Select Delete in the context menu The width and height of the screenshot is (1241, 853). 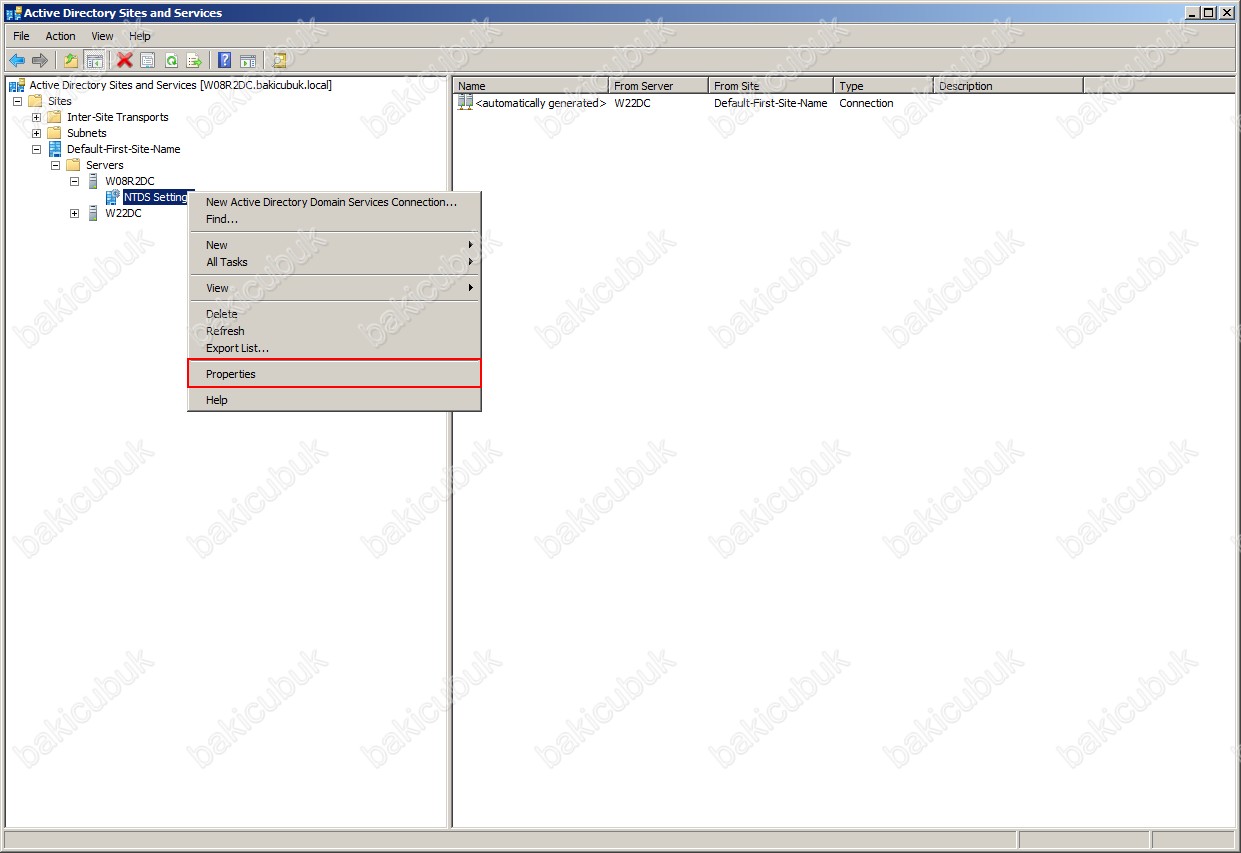tap(335, 314)
